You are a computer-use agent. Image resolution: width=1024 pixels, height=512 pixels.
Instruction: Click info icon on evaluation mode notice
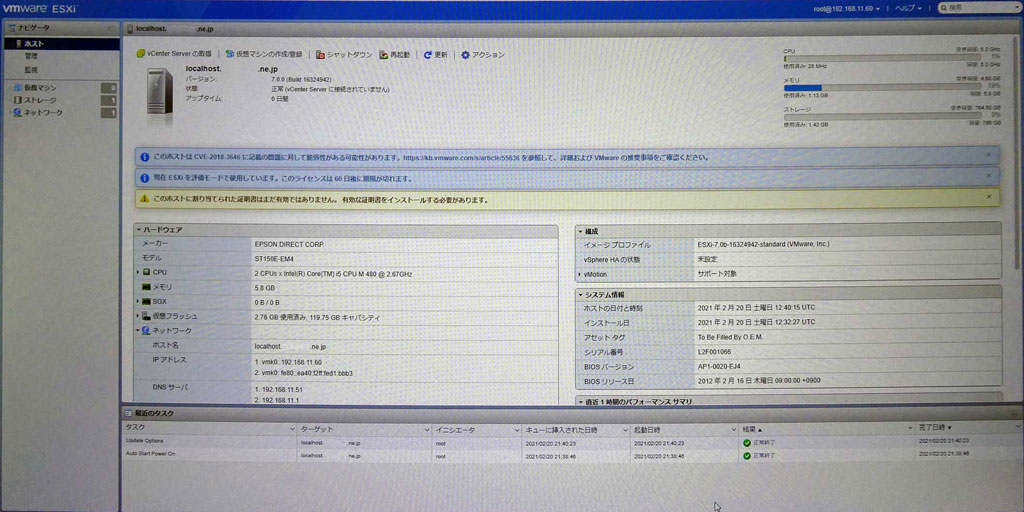click(x=144, y=178)
